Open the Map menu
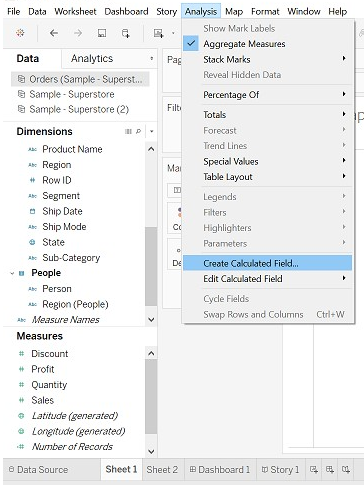The height and width of the screenshot is (485, 364). coord(234,12)
